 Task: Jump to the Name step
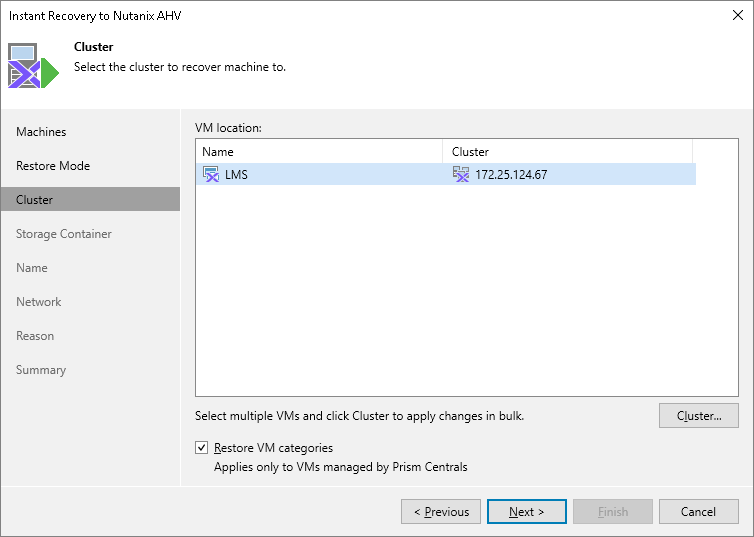coord(32,268)
